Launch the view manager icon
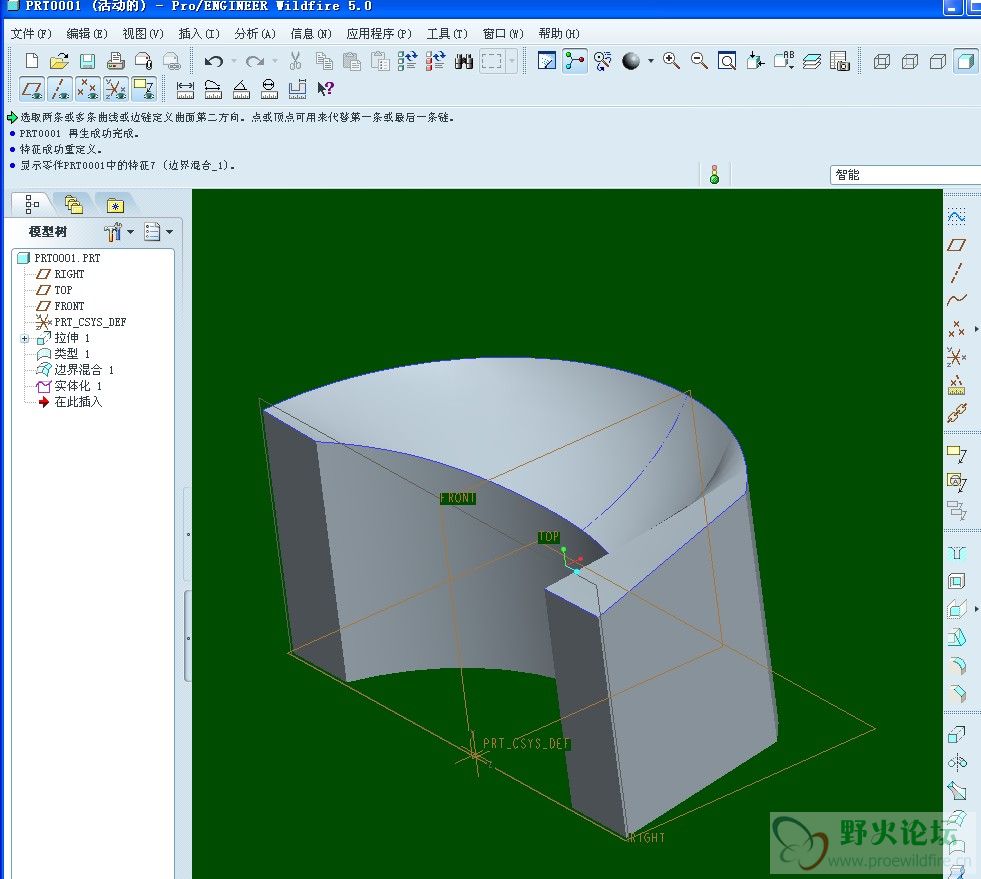Viewport: 981px width, 879px height. click(x=839, y=61)
